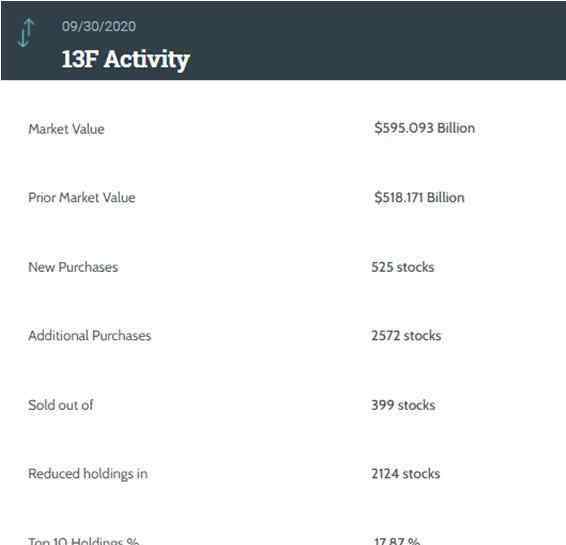This screenshot has height=545, width=566.
Task: Select the Sold out of label
Action: click(61, 405)
